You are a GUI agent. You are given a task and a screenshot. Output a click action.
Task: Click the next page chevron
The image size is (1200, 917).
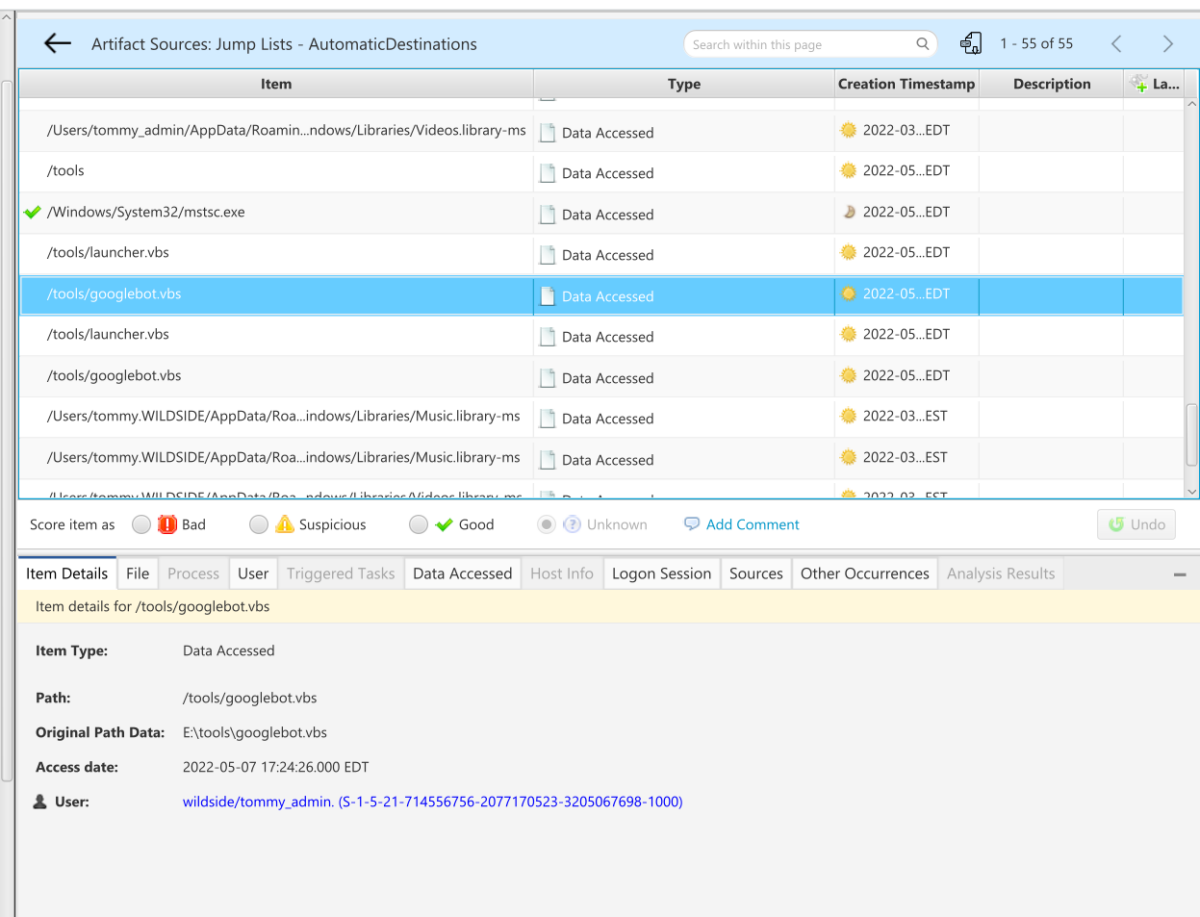point(1168,43)
